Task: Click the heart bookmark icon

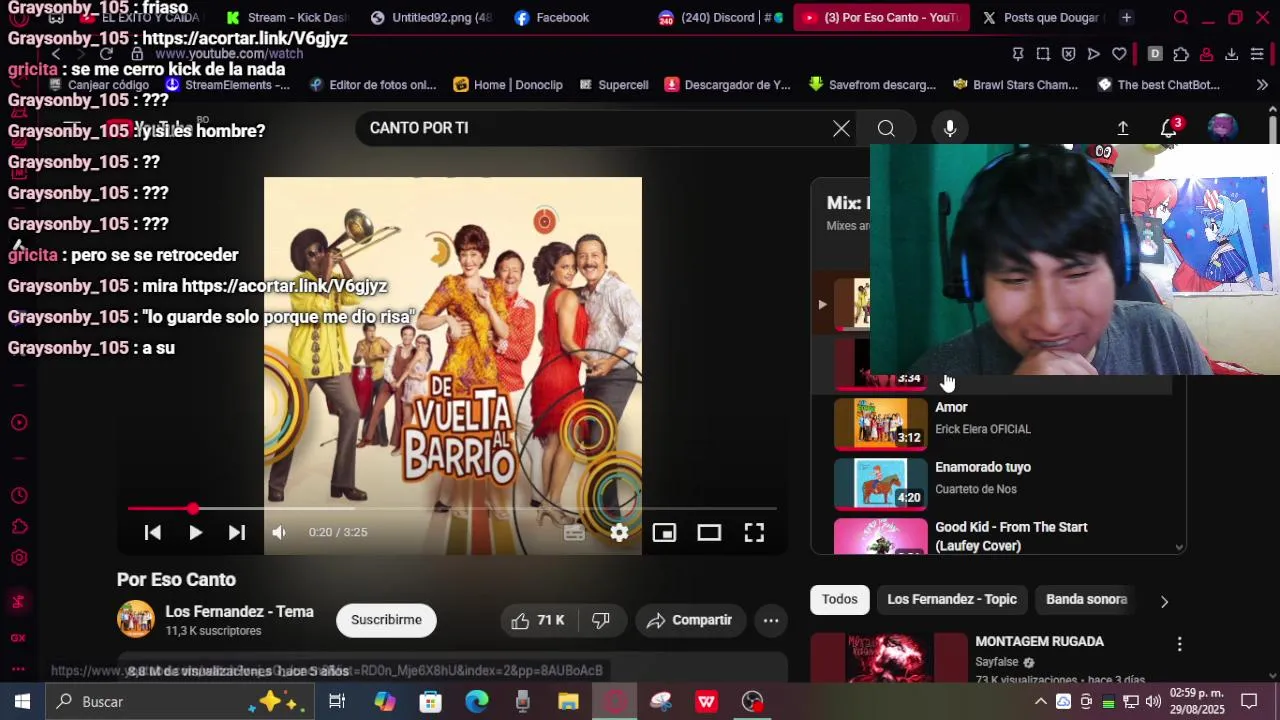Action: pos(1119,54)
